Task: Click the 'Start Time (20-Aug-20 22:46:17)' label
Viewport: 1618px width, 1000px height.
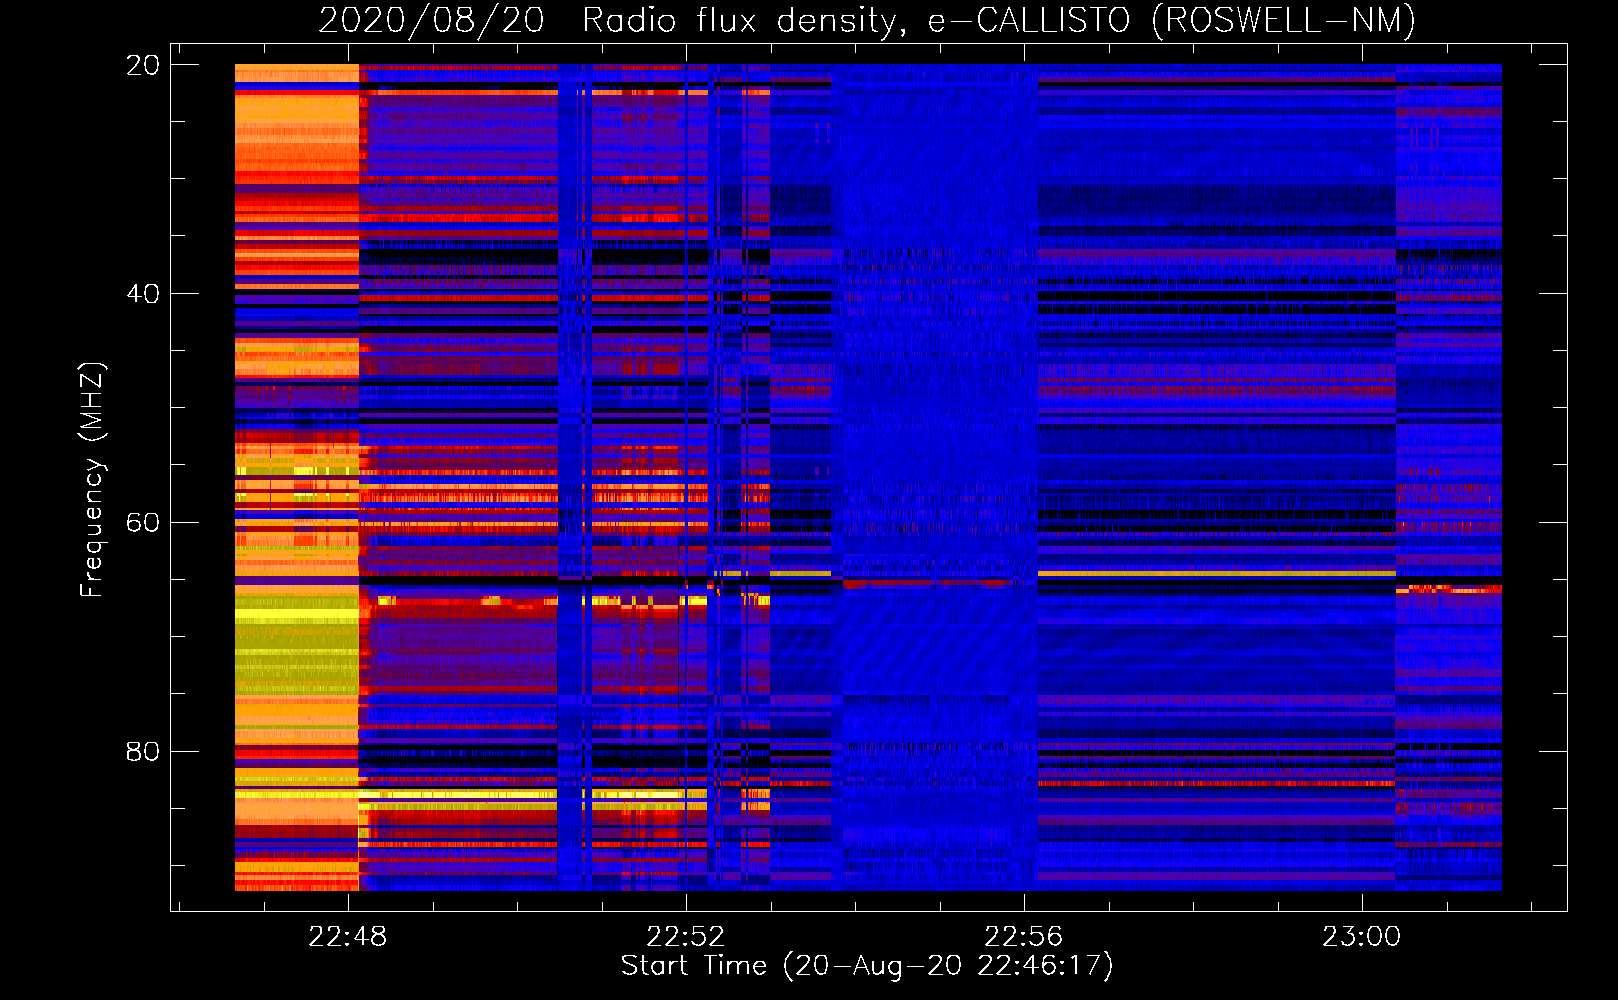Action: [x=867, y=966]
